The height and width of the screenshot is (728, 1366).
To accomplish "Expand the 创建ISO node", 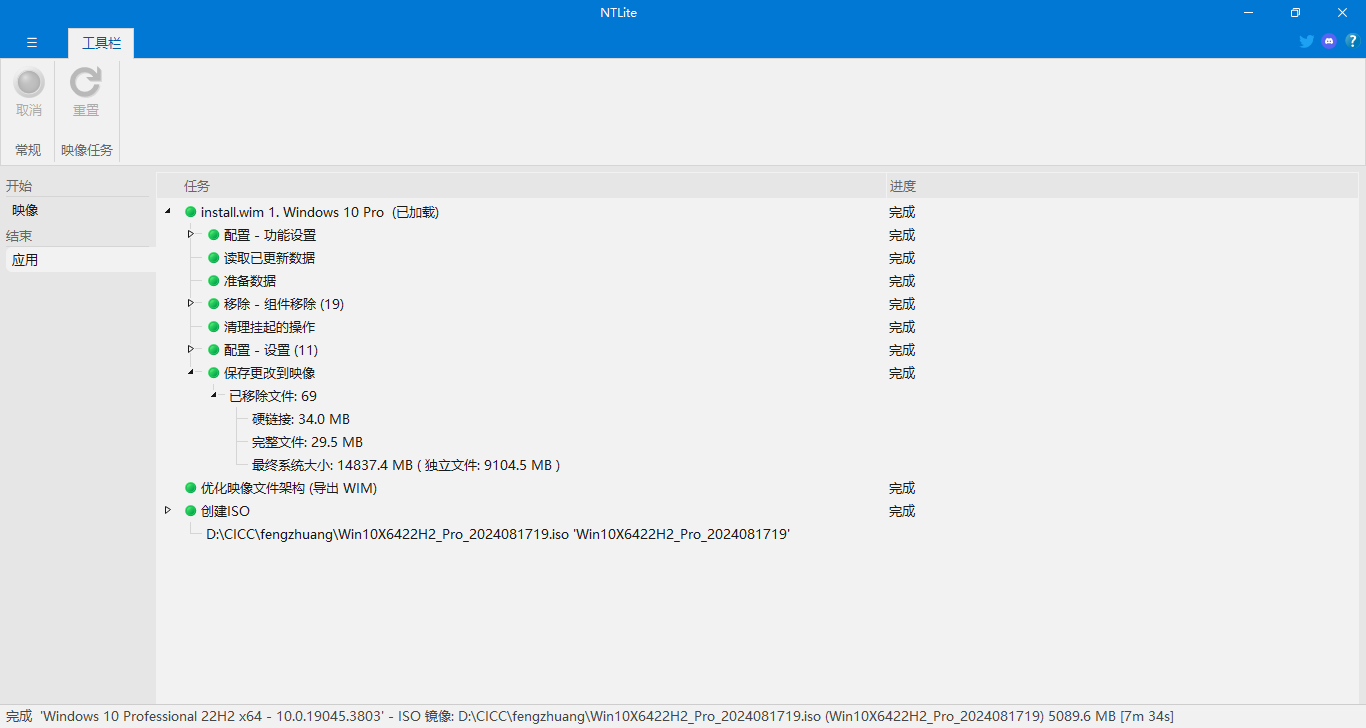I will click(168, 510).
